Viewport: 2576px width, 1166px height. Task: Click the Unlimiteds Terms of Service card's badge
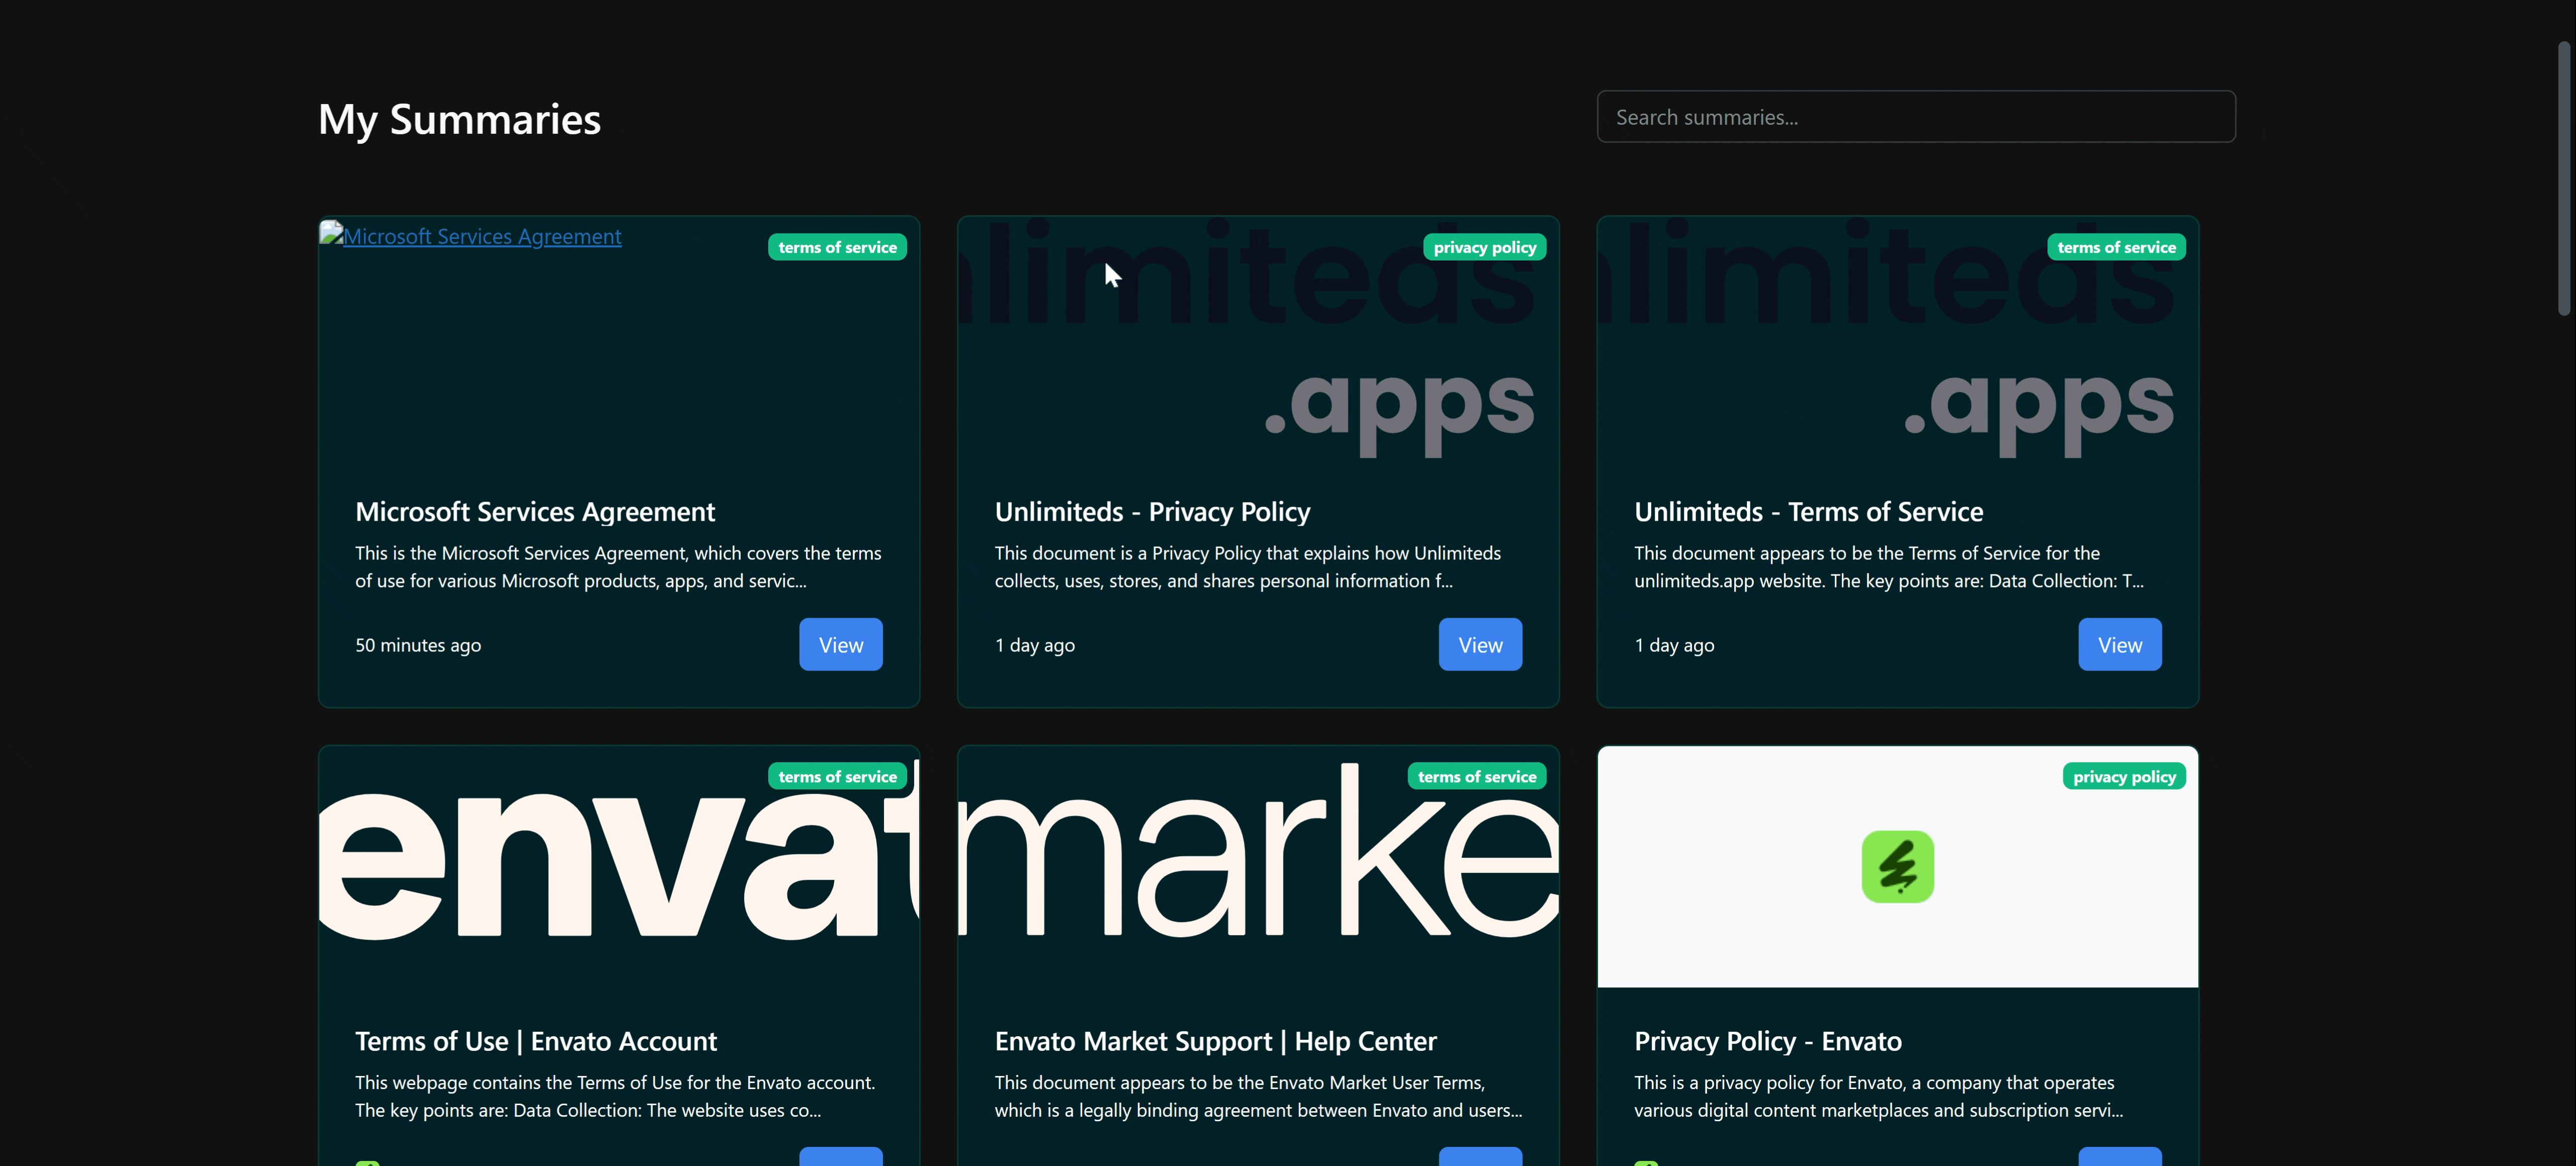click(2116, 247)
